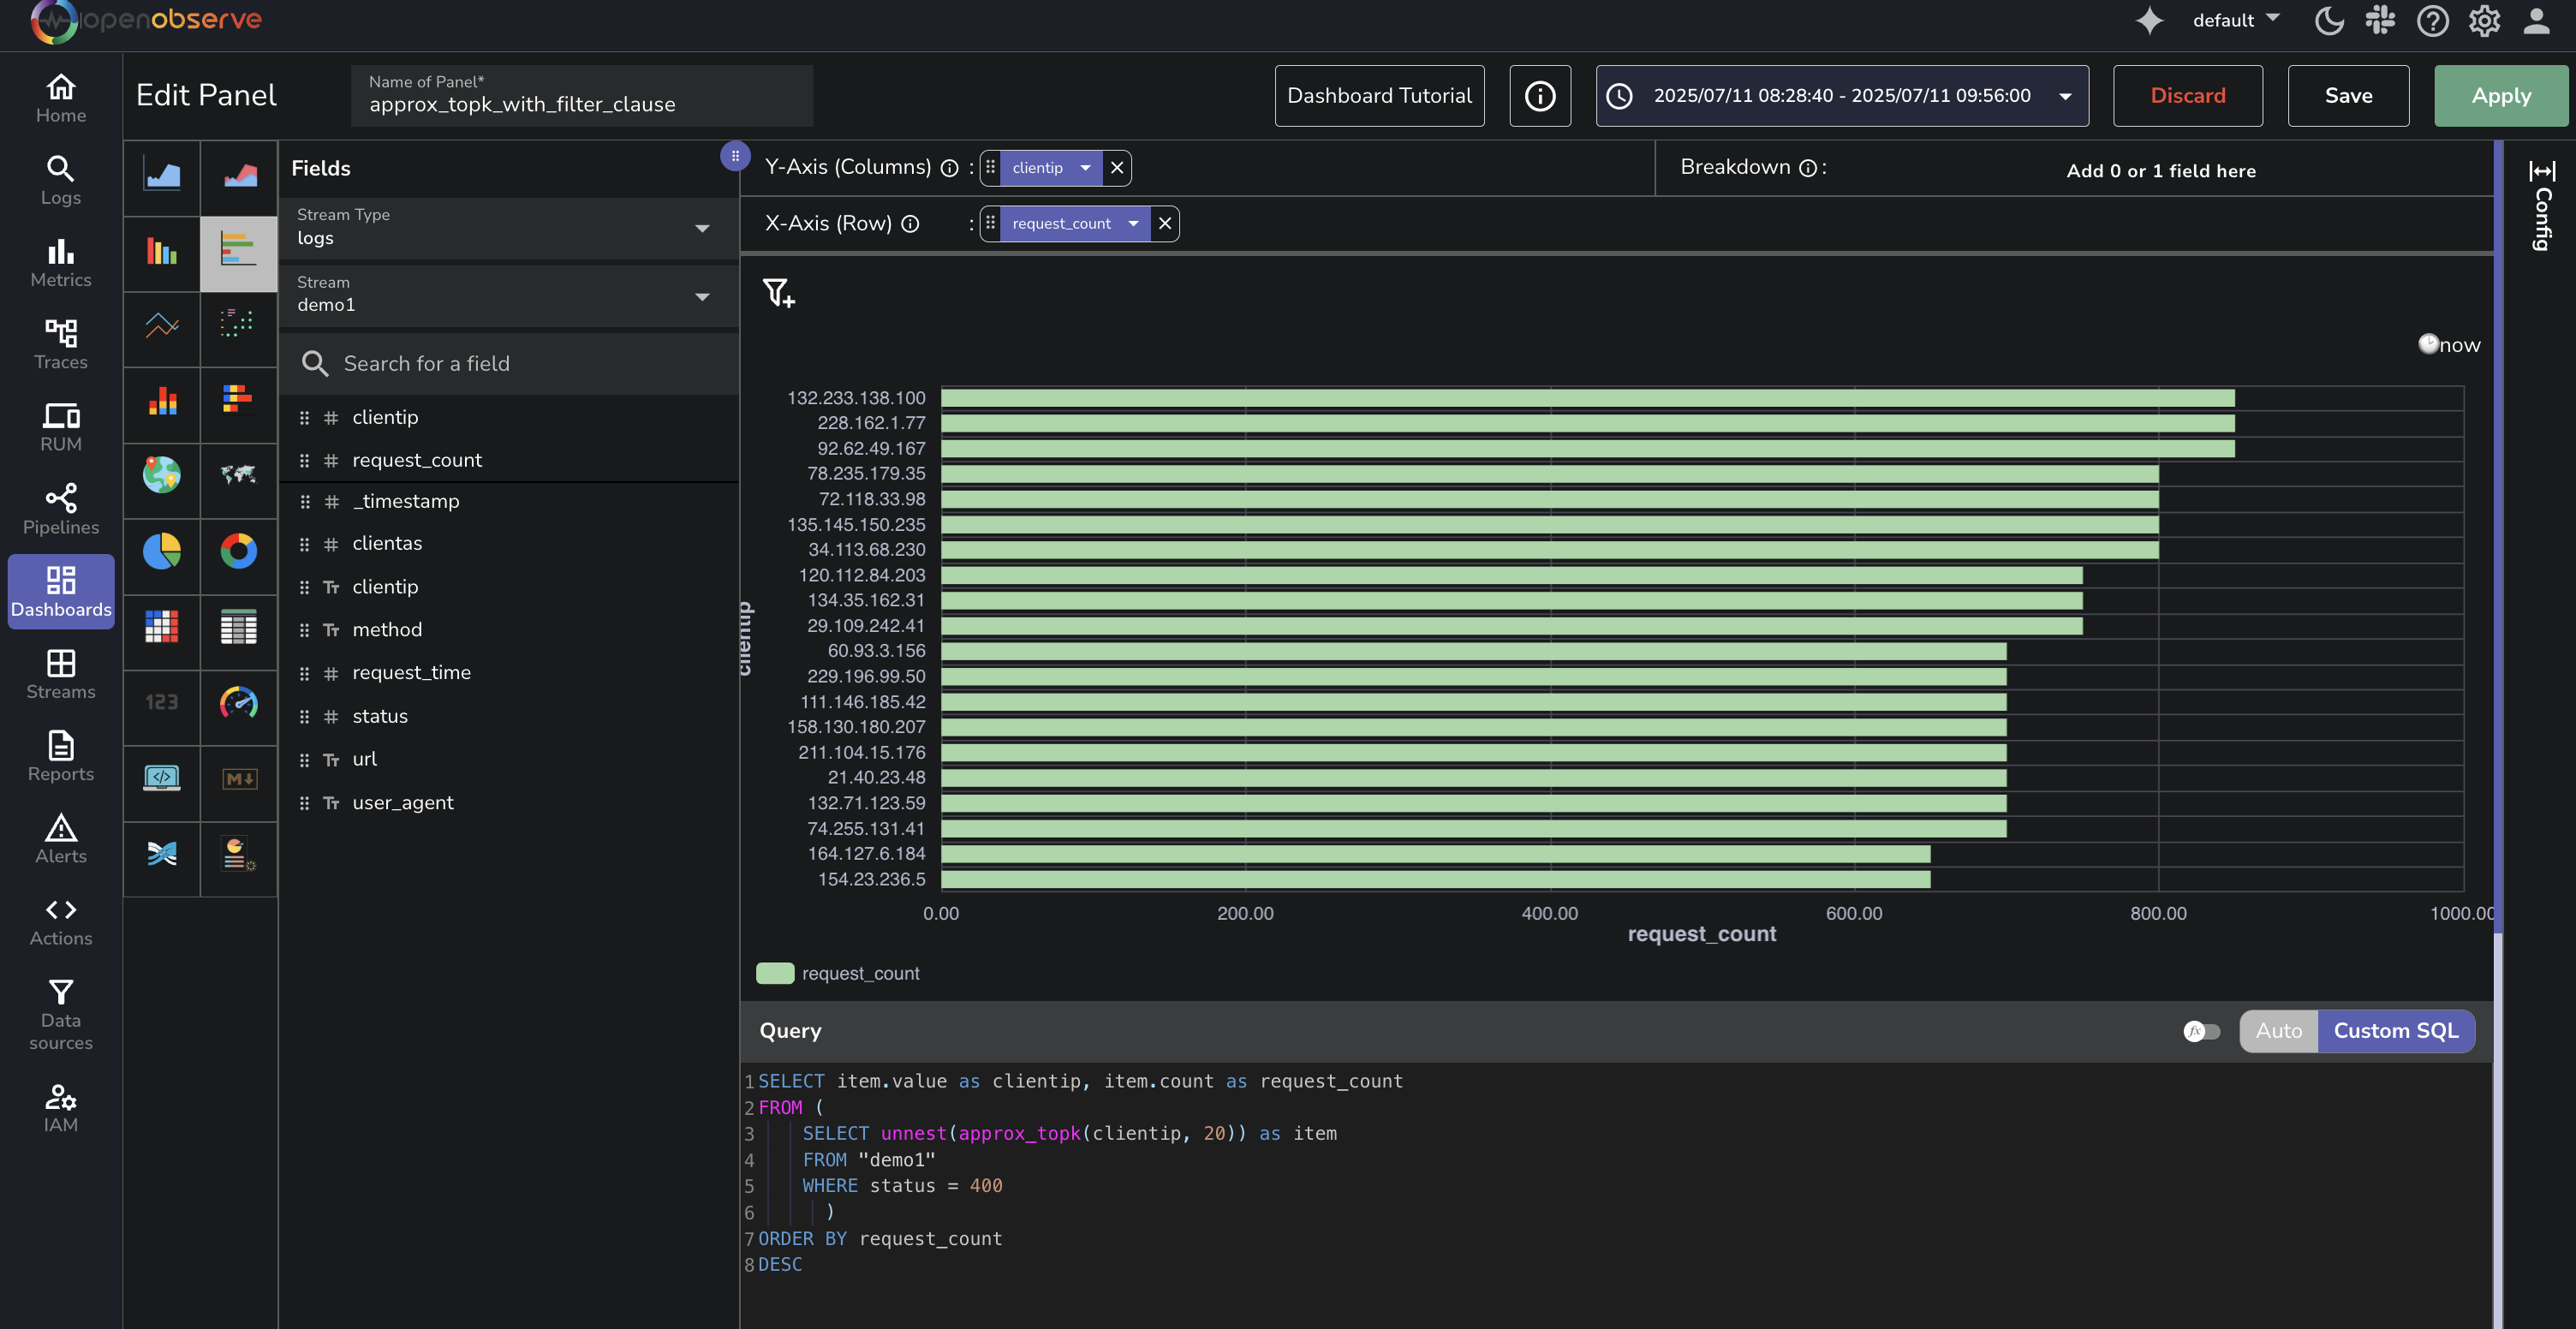Click the request_count legend color swatch
2576x1329 pixels.
[775, 973]
